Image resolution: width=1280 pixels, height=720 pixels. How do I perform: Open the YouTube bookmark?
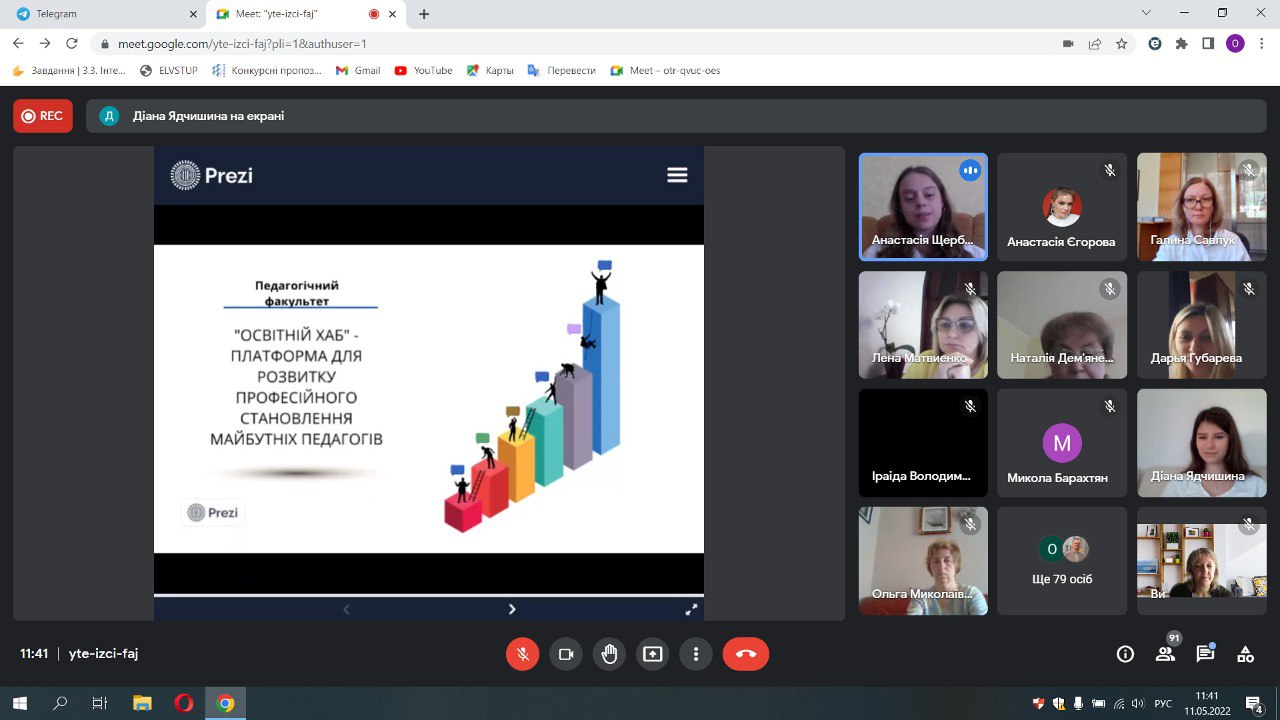click(x=423, y=71)
